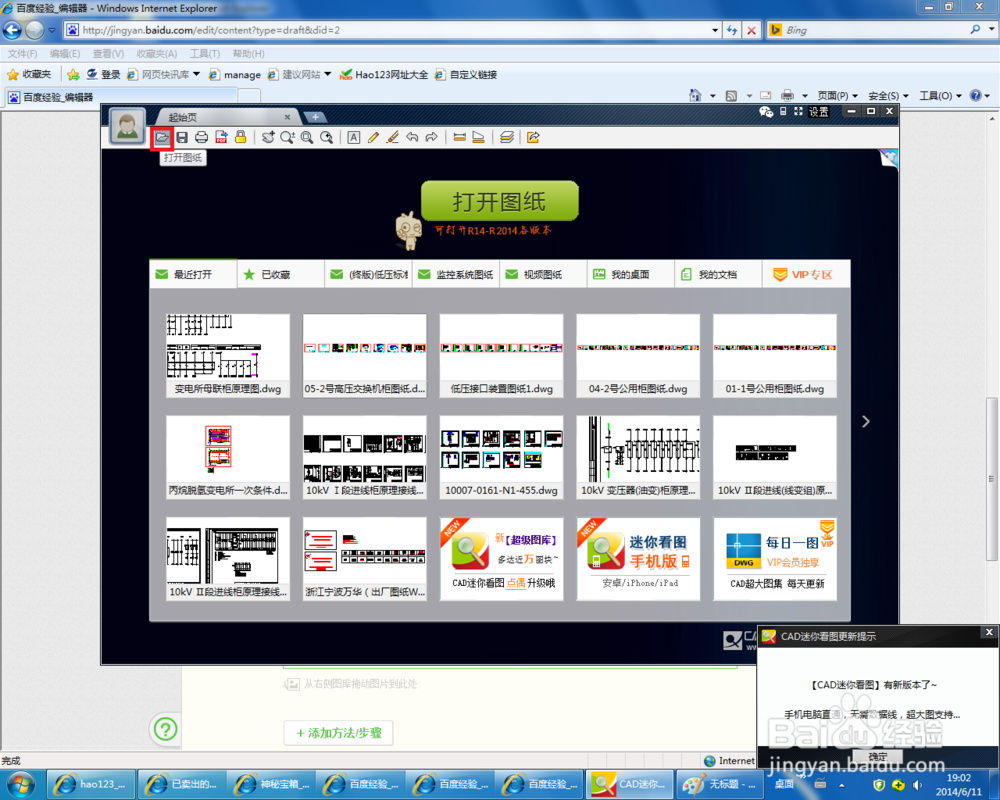1000x800 pixels.
Task: Select the area measure tool
Action: pyautogui.click(x=478, y=137)
